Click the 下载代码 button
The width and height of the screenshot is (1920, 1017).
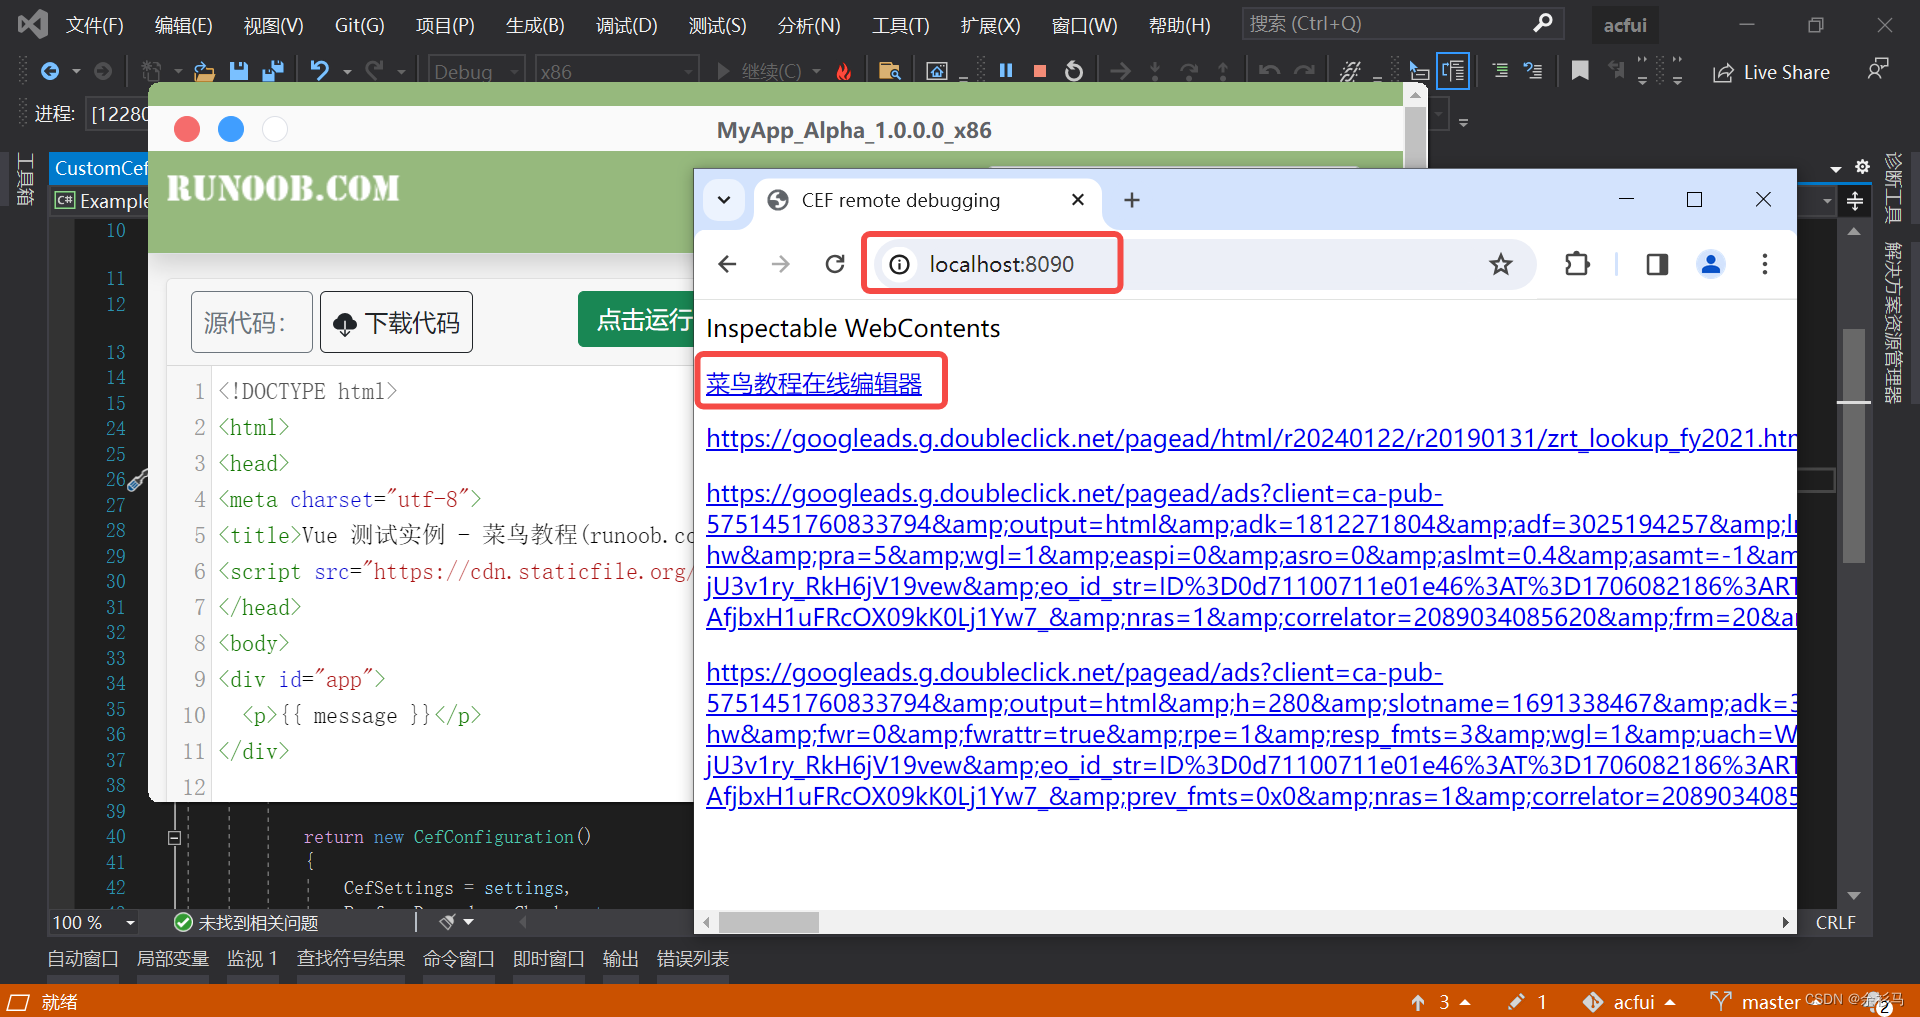pos(396,322)
